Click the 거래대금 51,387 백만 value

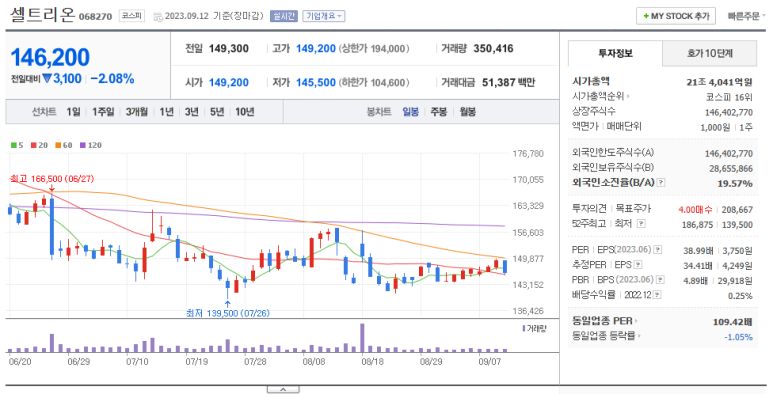pos(508,82)
